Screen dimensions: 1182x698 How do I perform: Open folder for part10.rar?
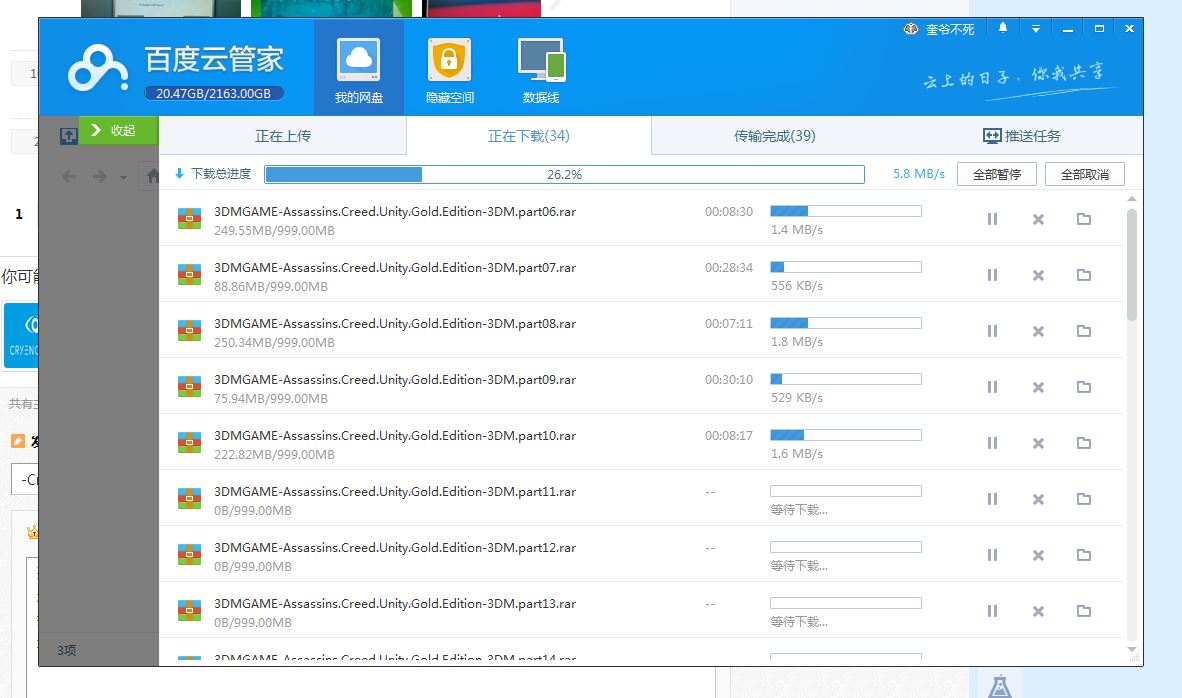pyautogui.click(x=1084, y=442)
